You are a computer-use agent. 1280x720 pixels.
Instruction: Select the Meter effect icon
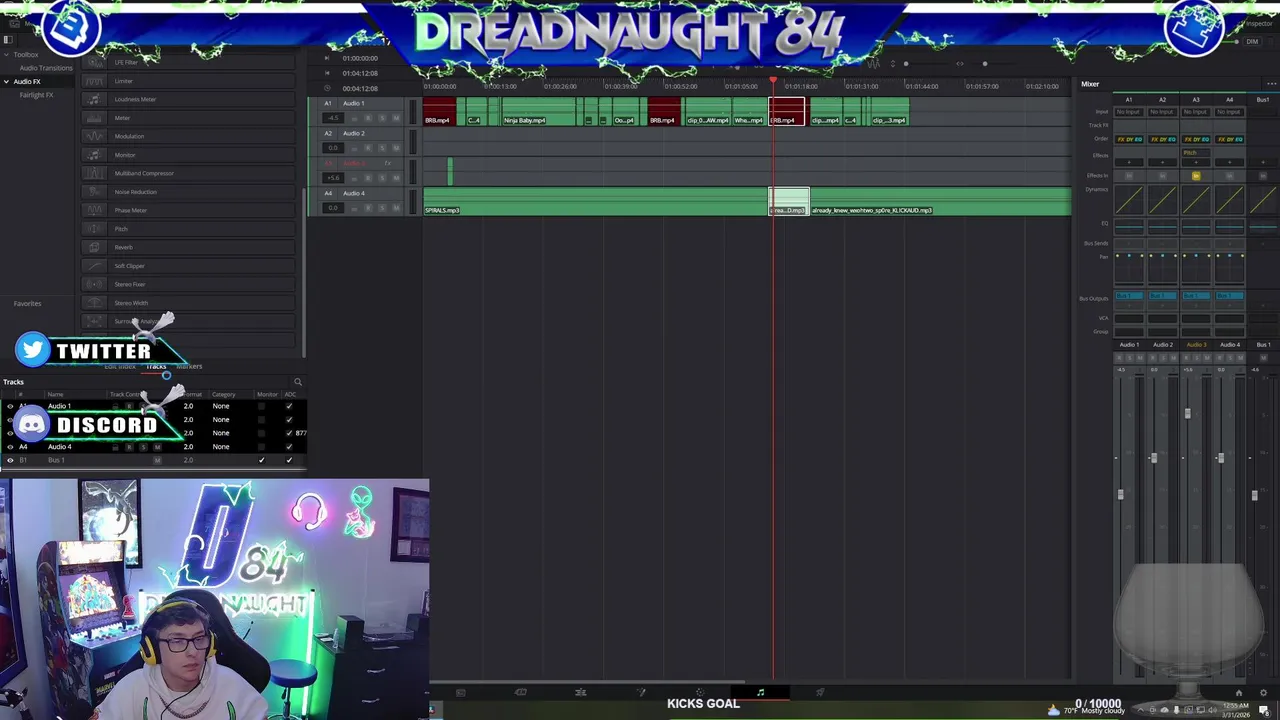(94, 118)
